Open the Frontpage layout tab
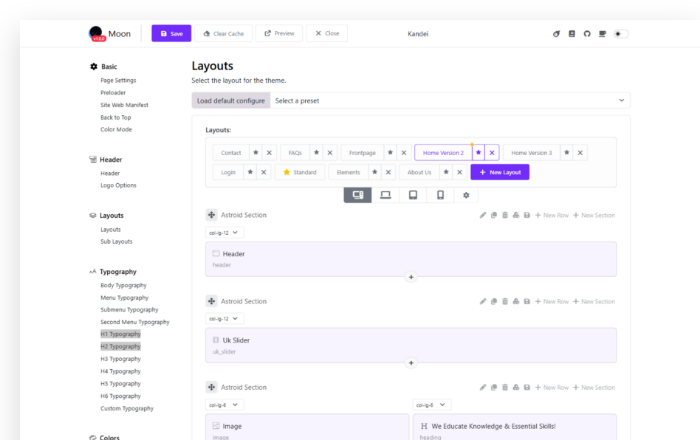 [362, 153]
